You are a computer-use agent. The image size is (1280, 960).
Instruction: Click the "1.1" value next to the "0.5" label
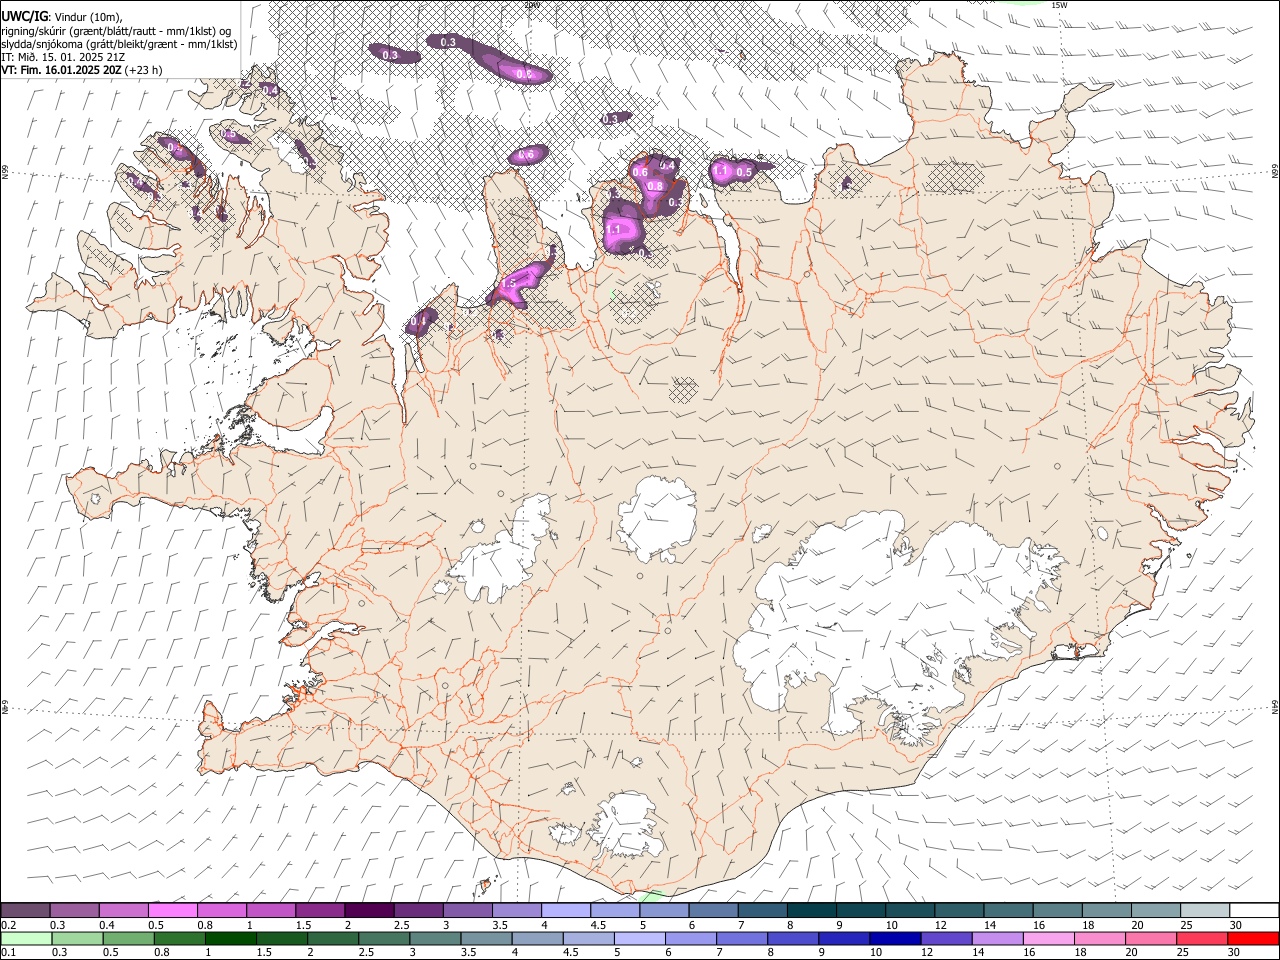[x=722, y=171]
